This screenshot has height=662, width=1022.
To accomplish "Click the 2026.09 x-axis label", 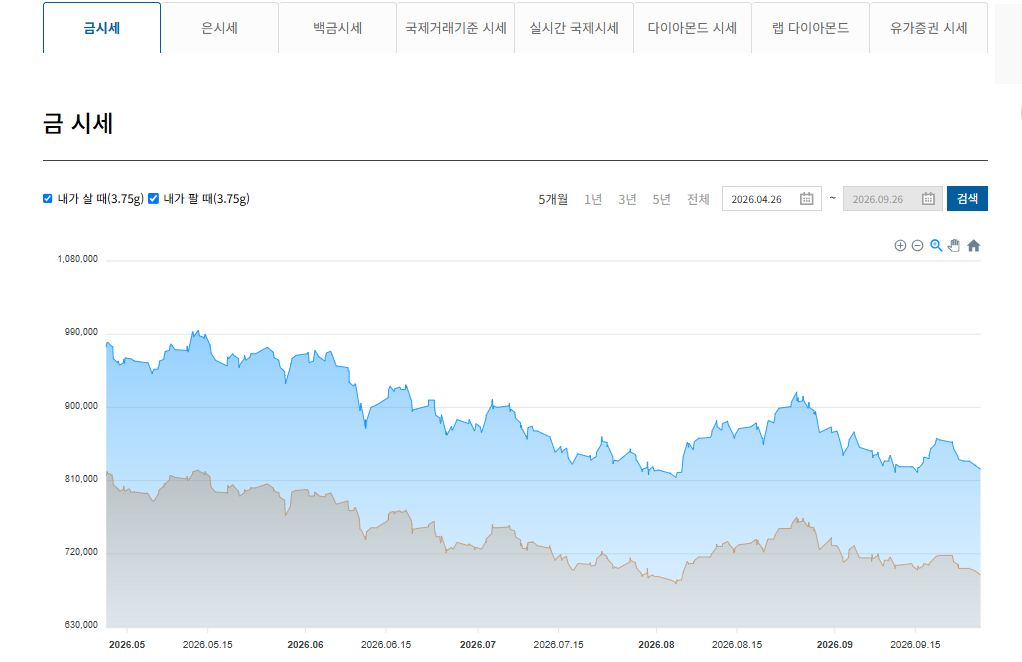I will pos(834,644).
